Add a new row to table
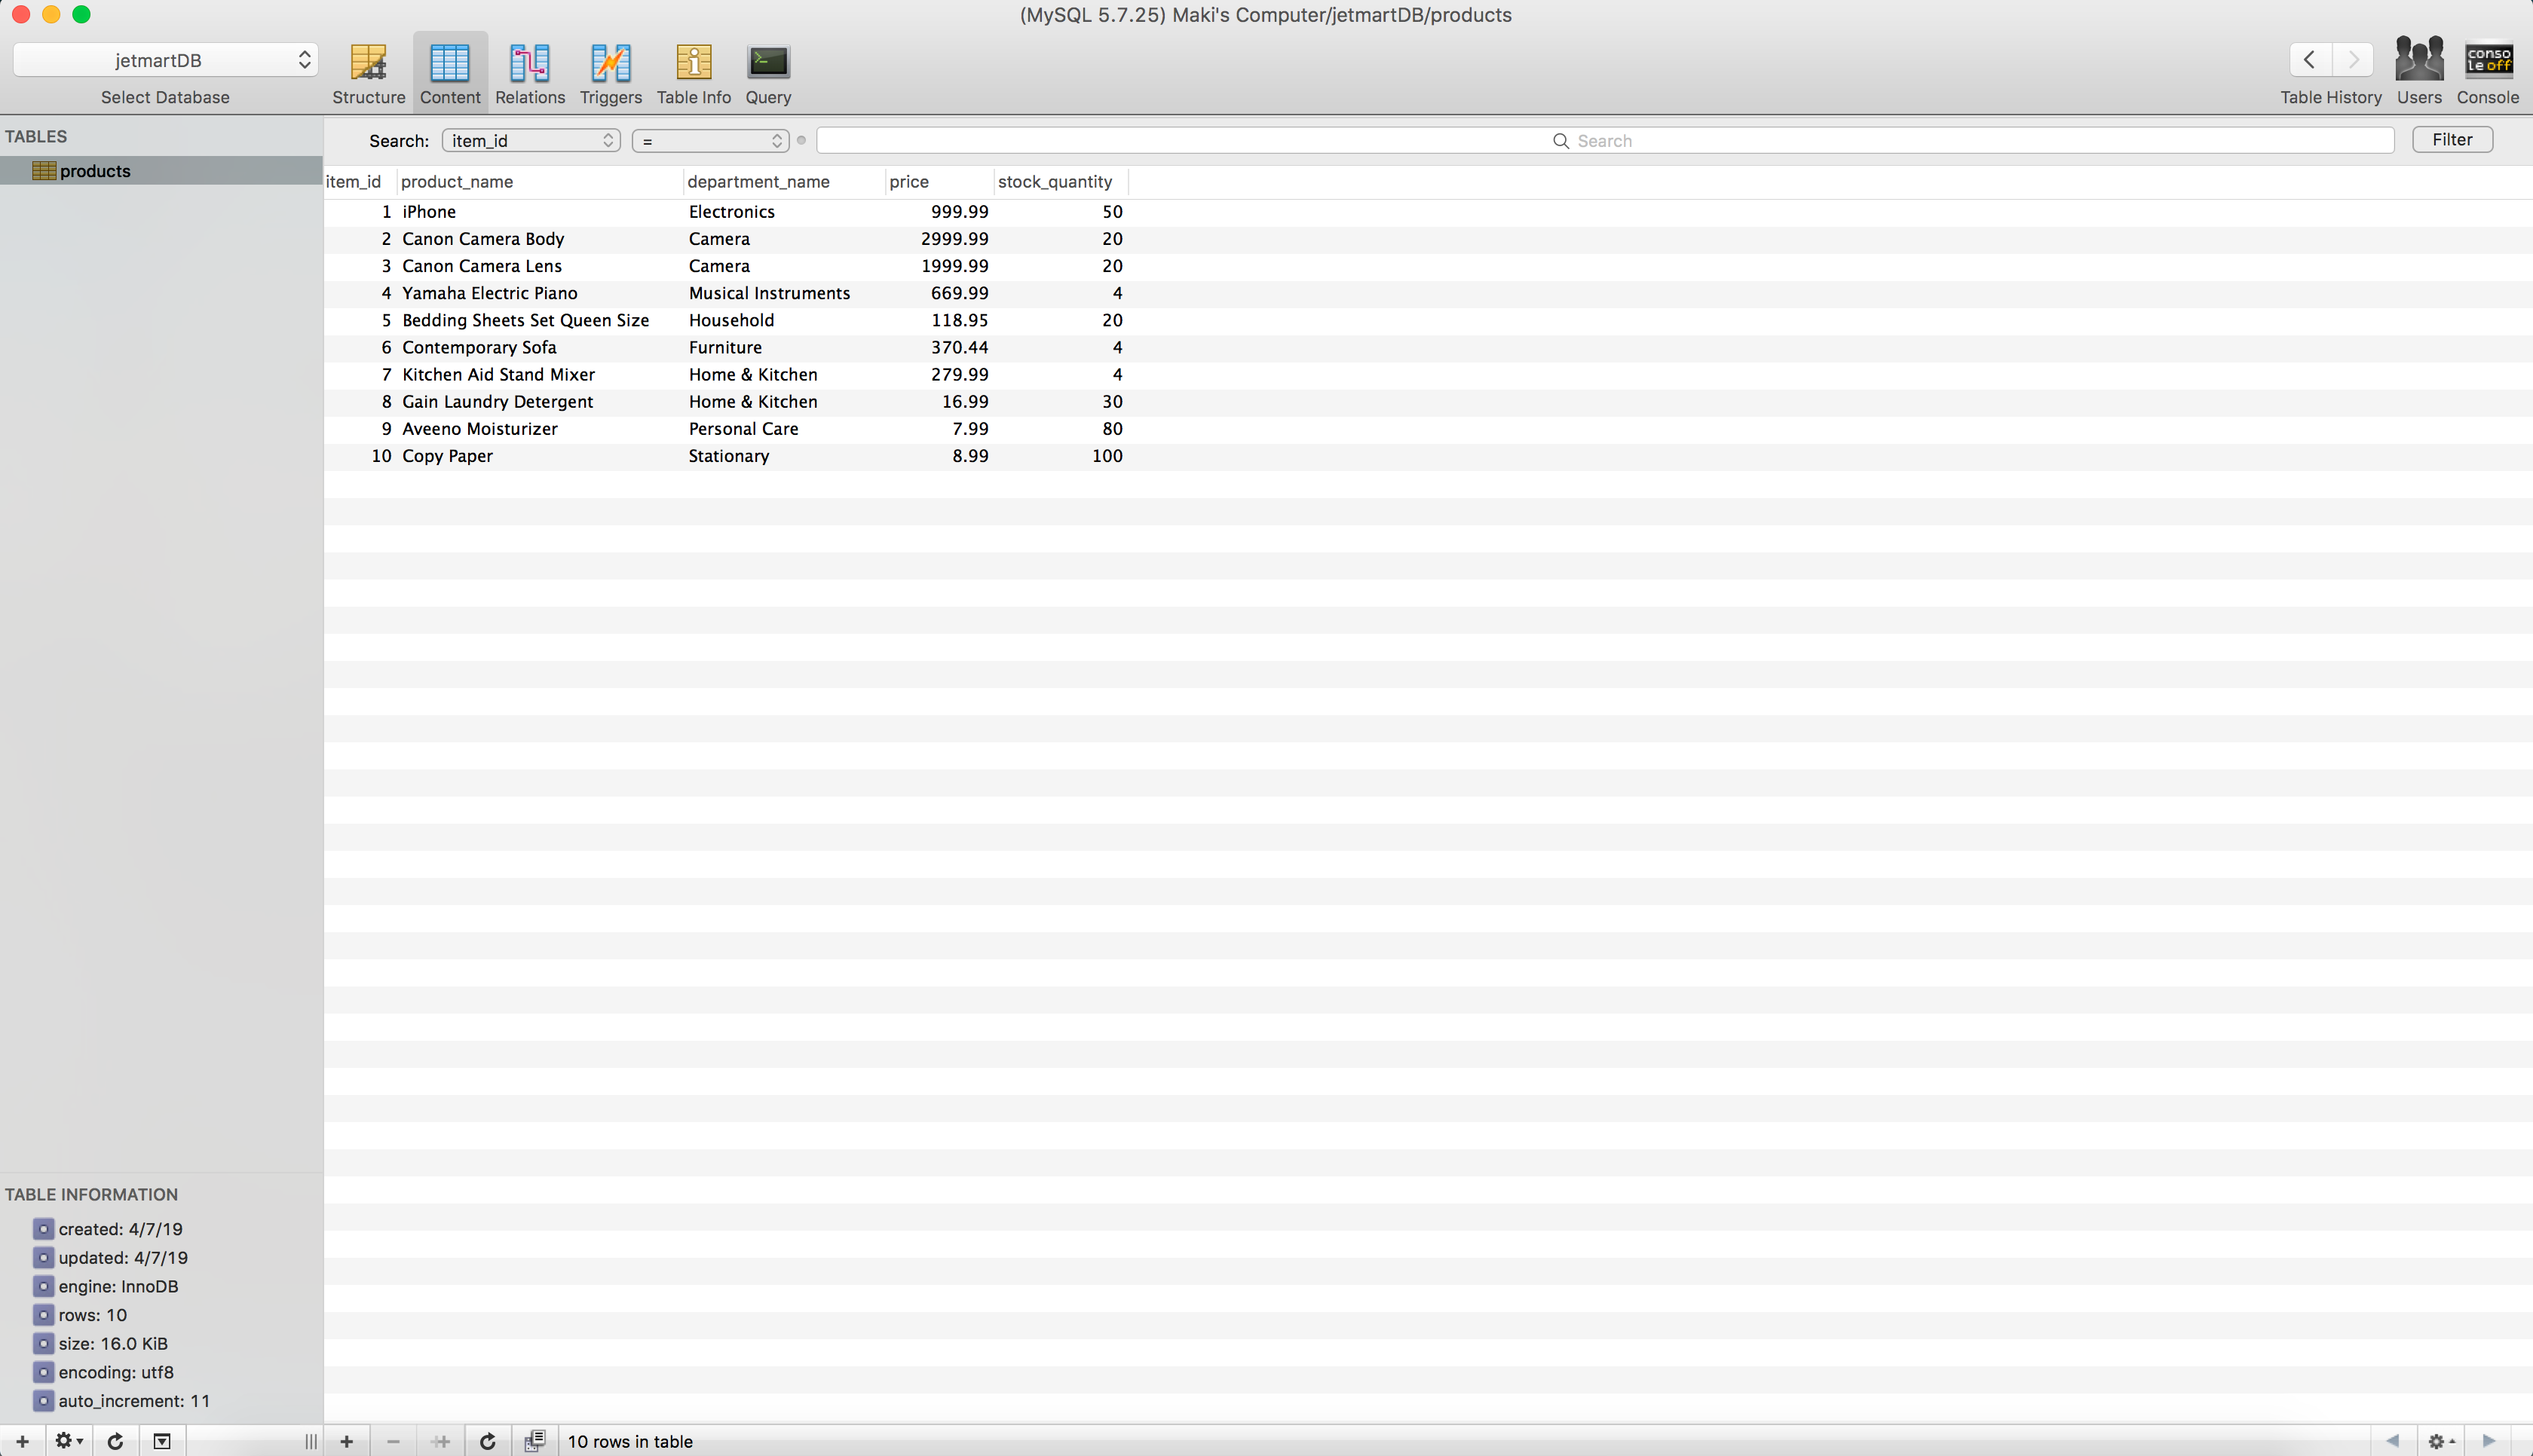 pyautogui.click(x=346, y=1441)
